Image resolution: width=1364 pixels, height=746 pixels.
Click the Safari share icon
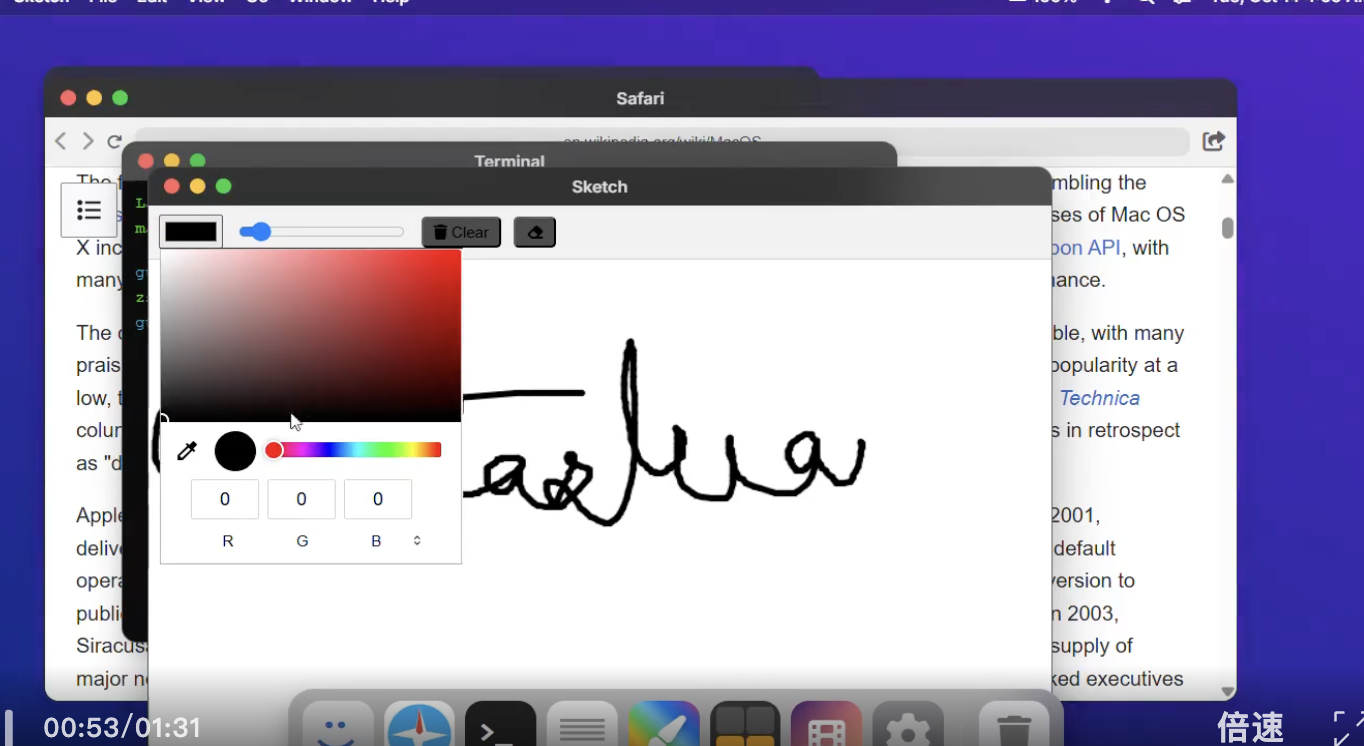pos(1213,141)
